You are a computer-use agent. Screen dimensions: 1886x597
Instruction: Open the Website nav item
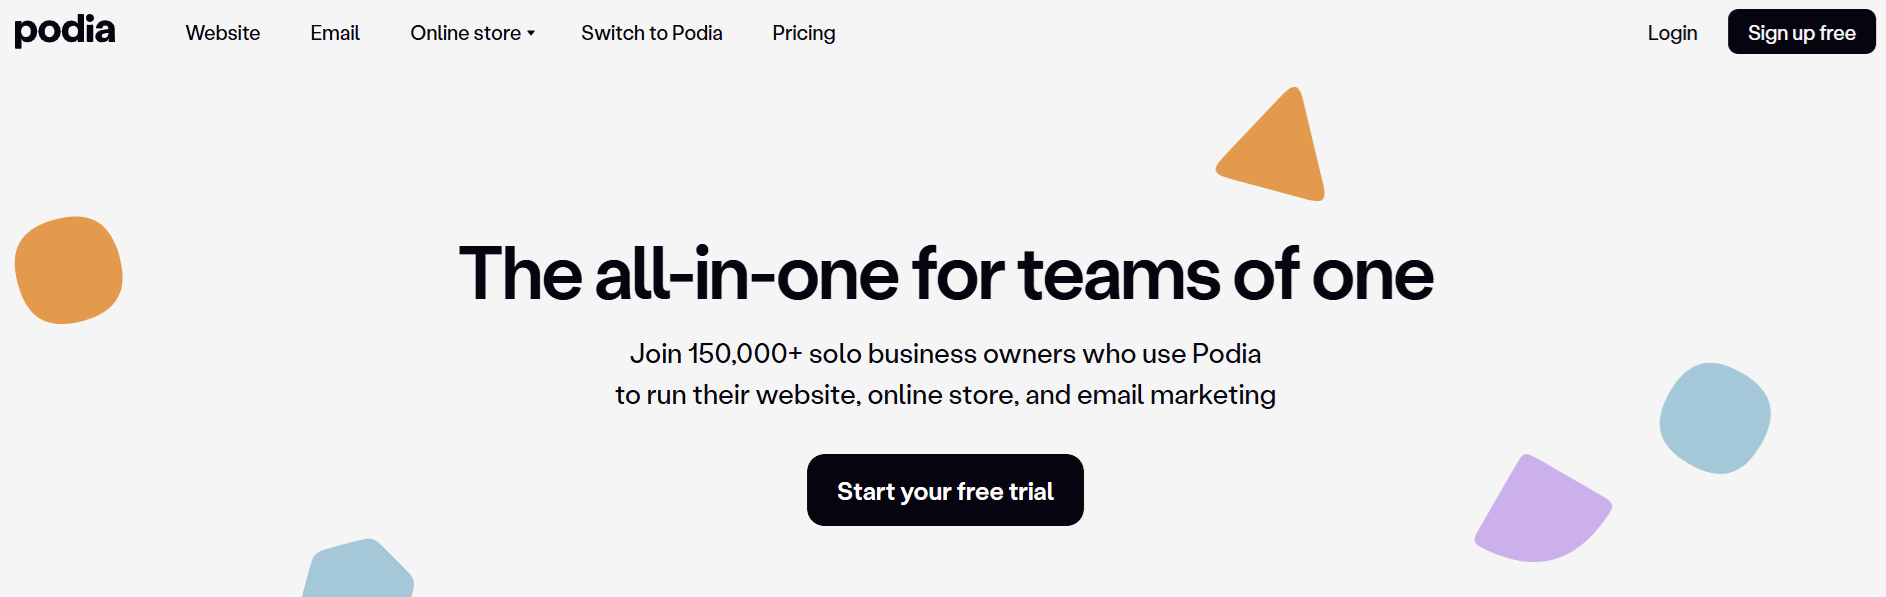pyautogui.click(x=222, y=33)
